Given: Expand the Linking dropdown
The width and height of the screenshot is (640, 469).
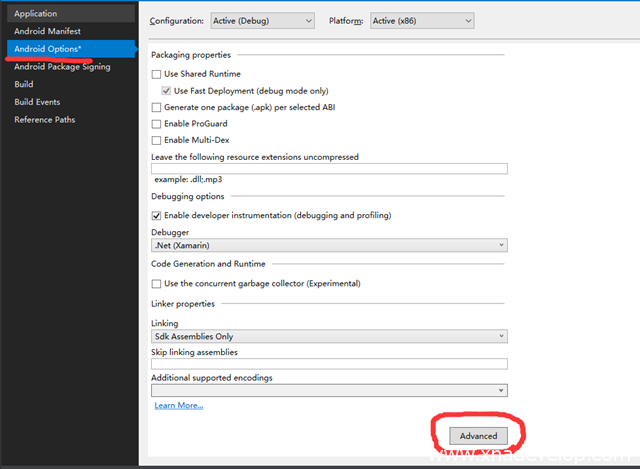Looking at the screenshot, I should tap(329, 337).
